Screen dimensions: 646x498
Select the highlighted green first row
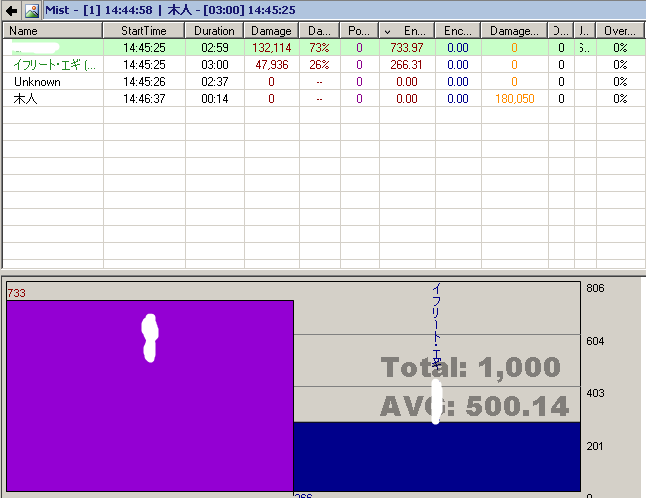[x=324, y=48]
